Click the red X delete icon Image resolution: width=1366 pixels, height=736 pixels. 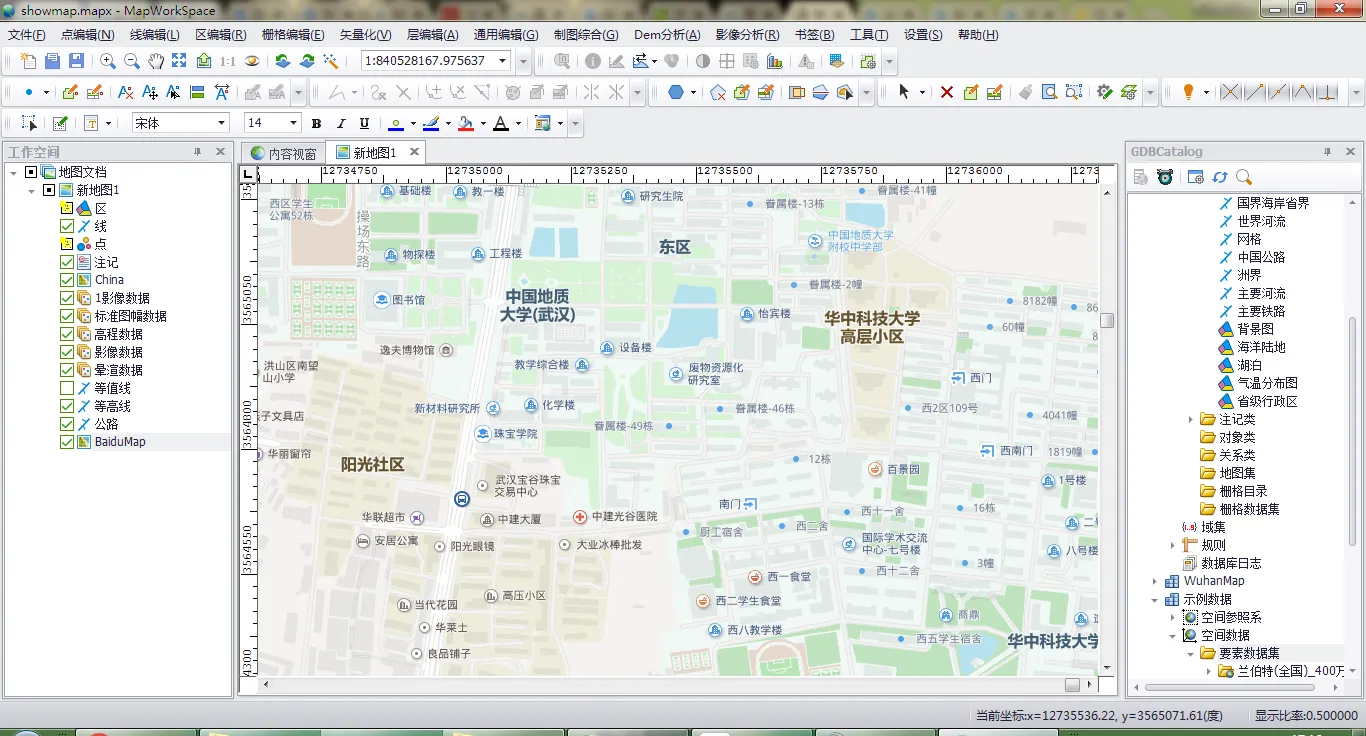(x=946, y=92)
